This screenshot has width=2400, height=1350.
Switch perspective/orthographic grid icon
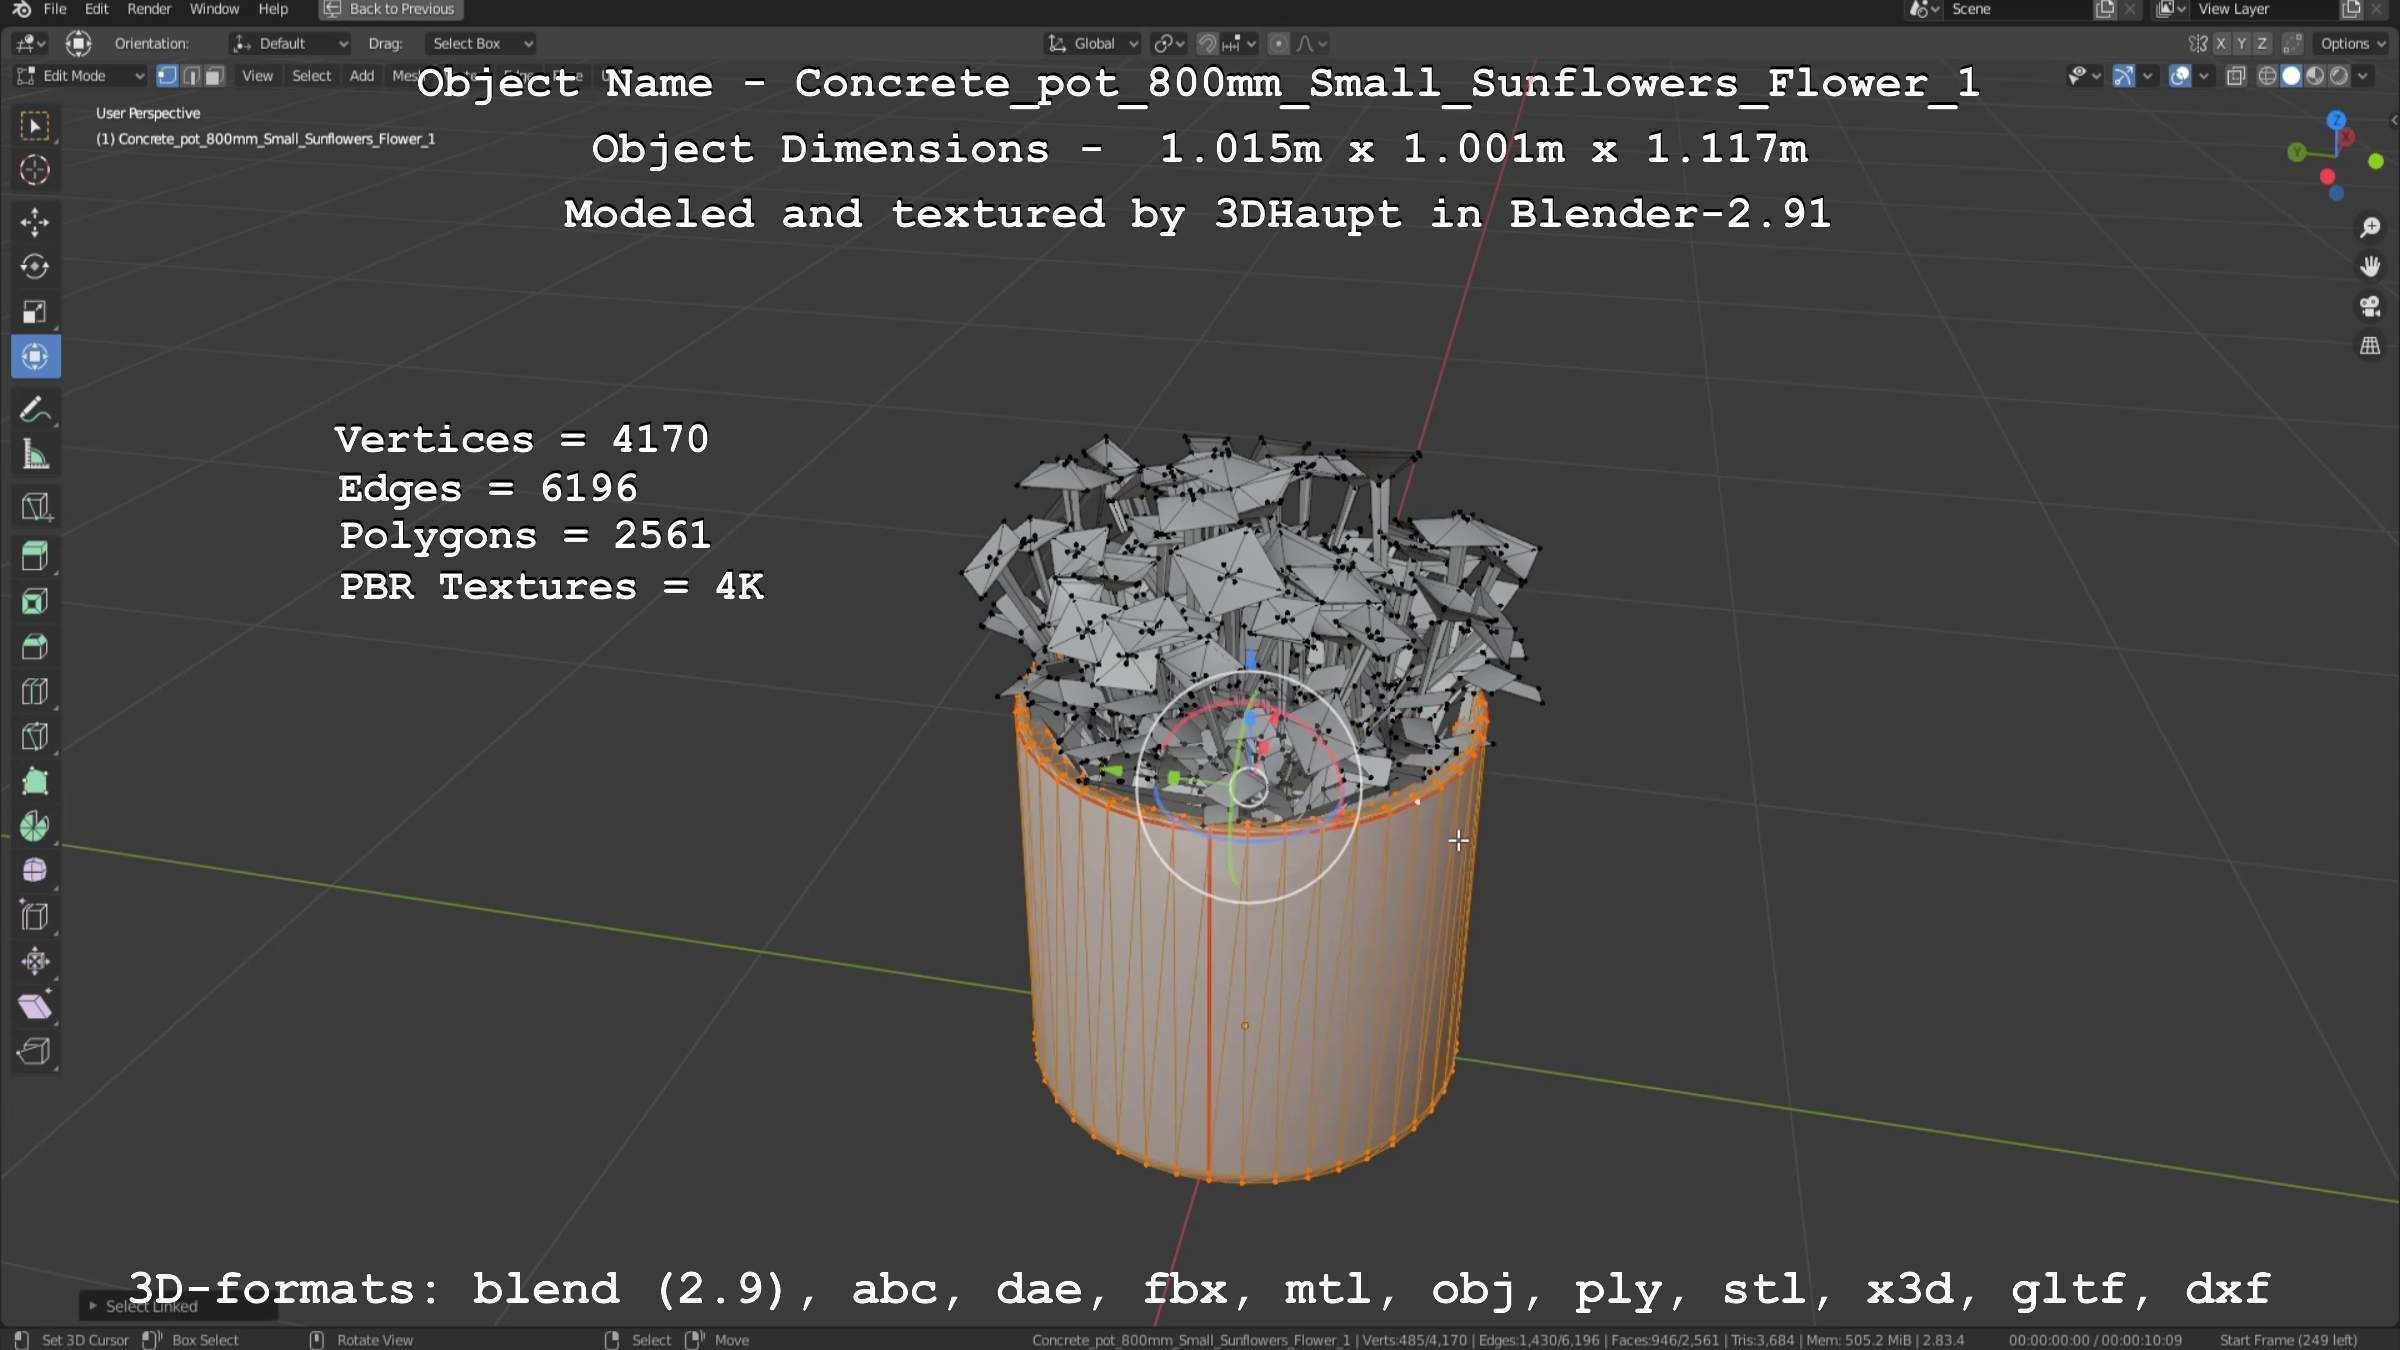[2369, 346]
